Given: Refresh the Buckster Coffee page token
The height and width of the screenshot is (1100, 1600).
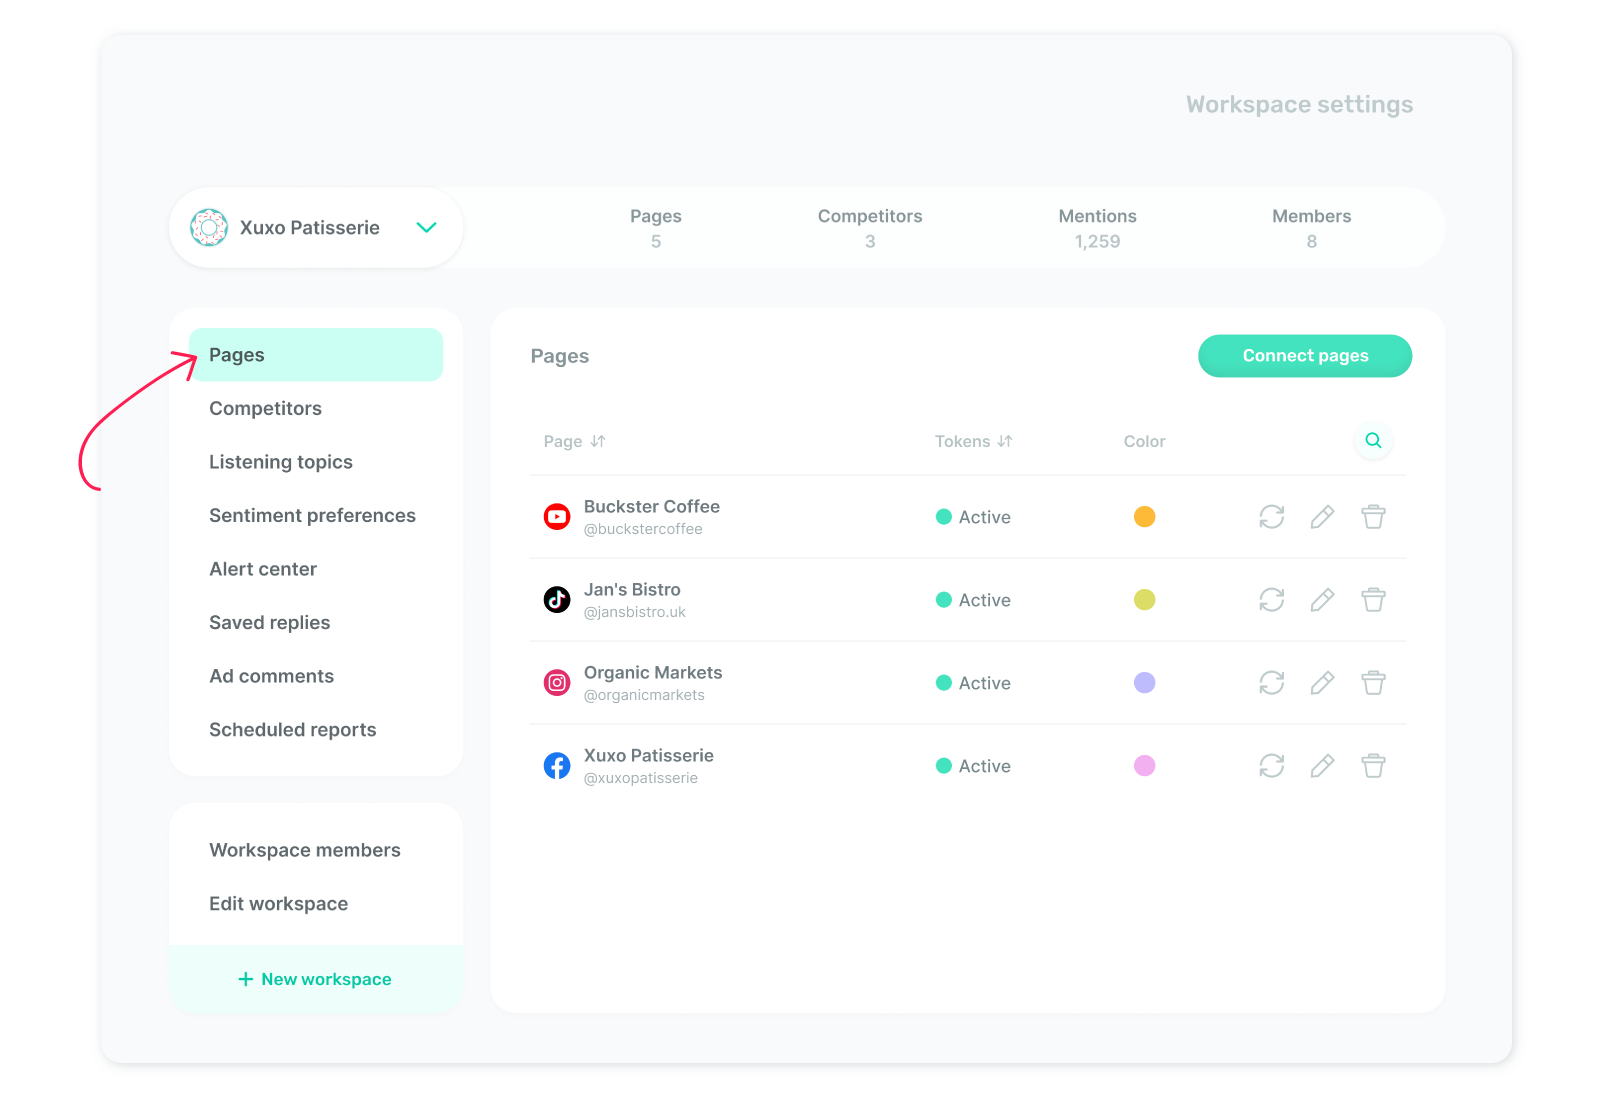Looking at the screenshot, I should 1271,517.
